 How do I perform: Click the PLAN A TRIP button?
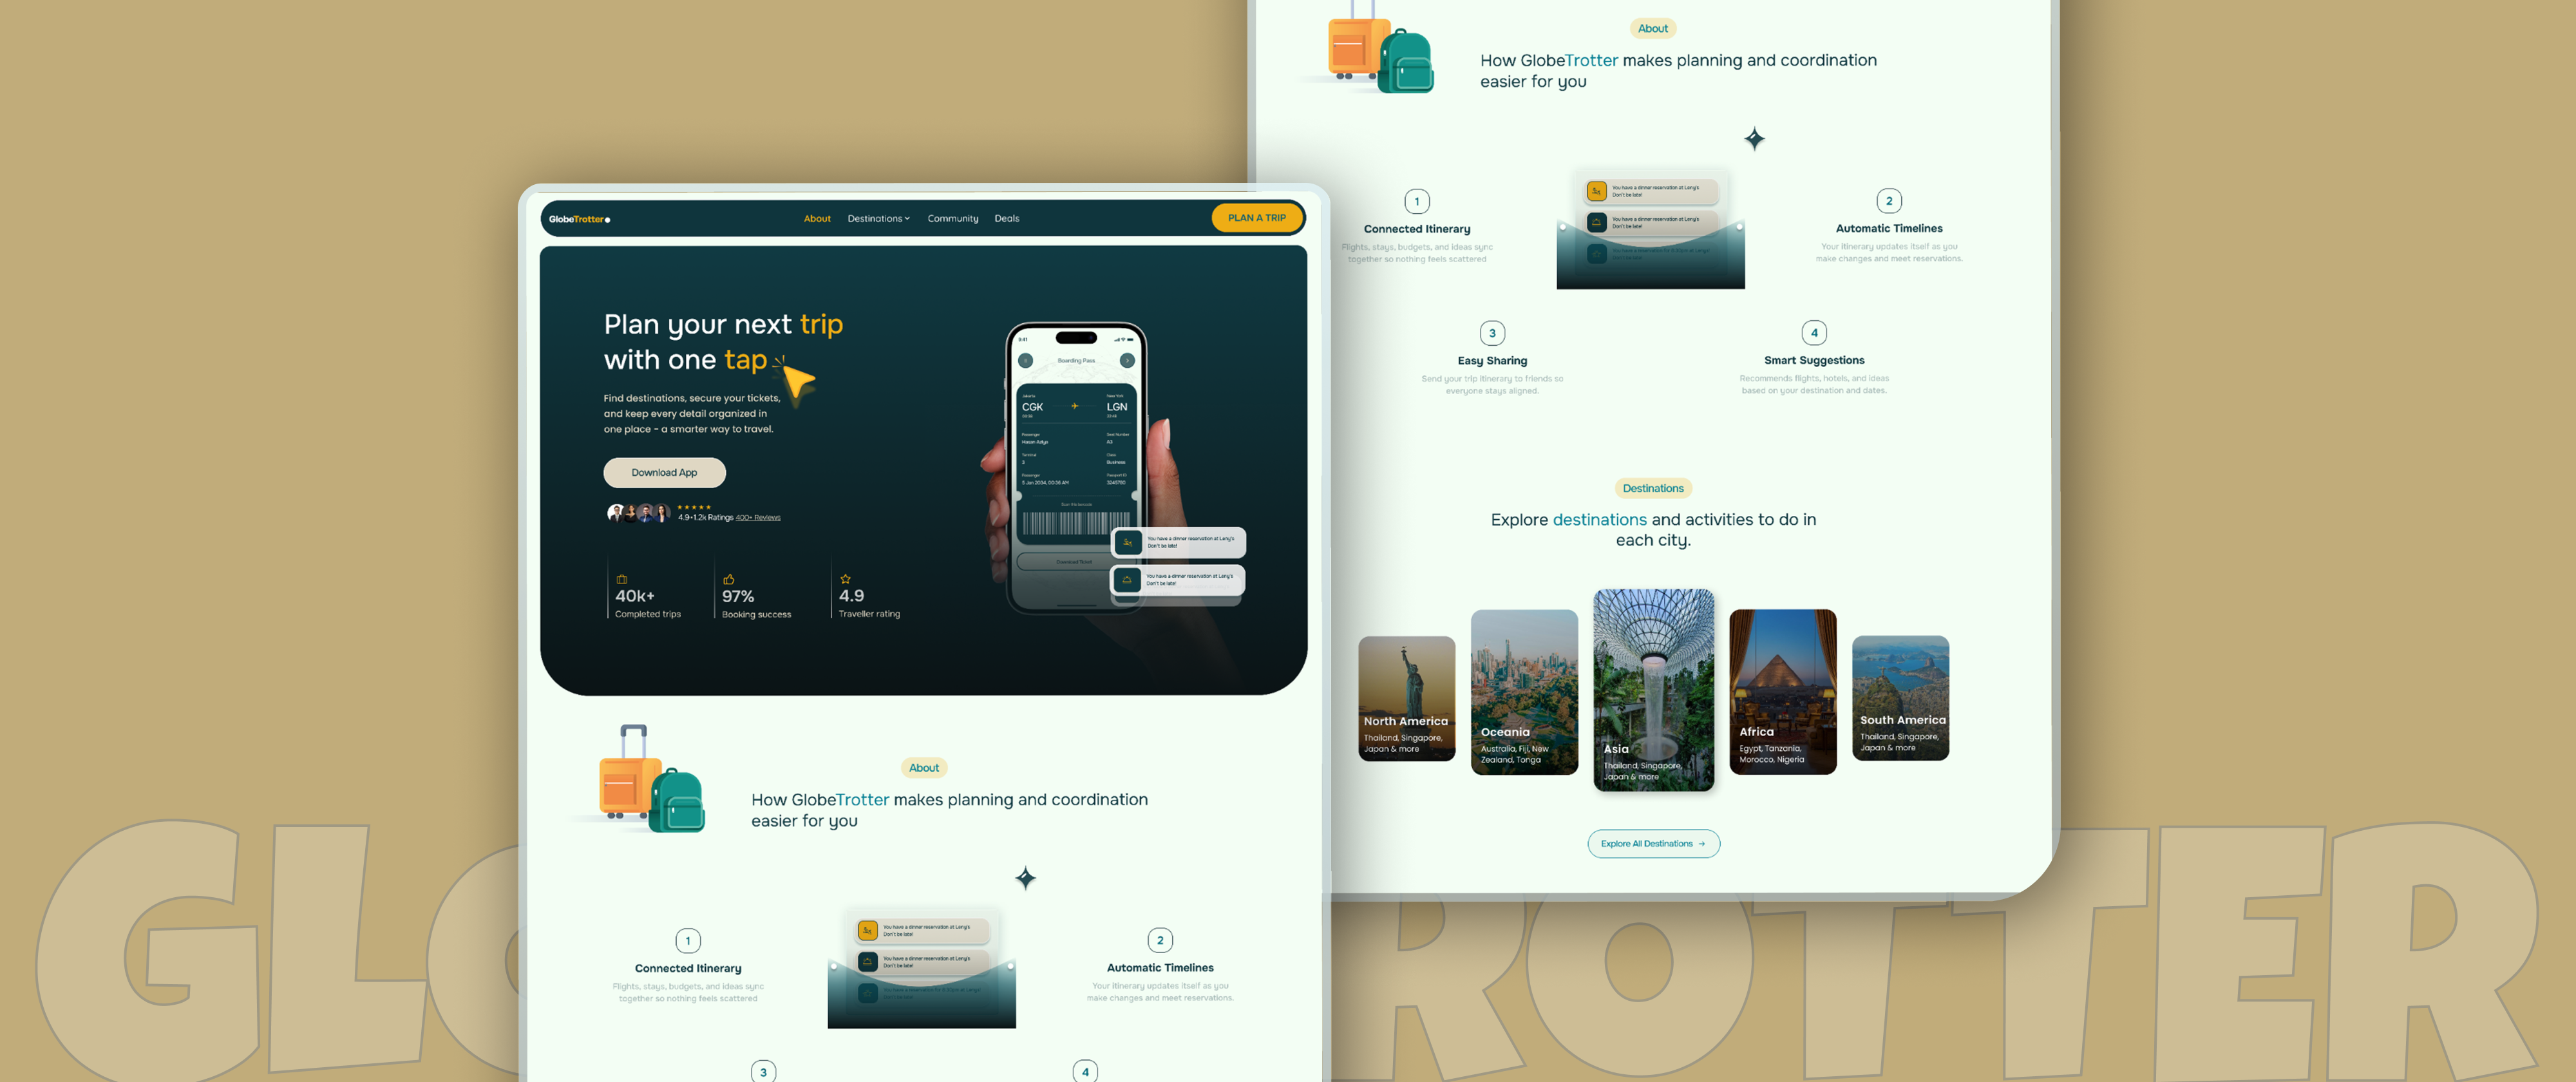(x=1257, y=217)
